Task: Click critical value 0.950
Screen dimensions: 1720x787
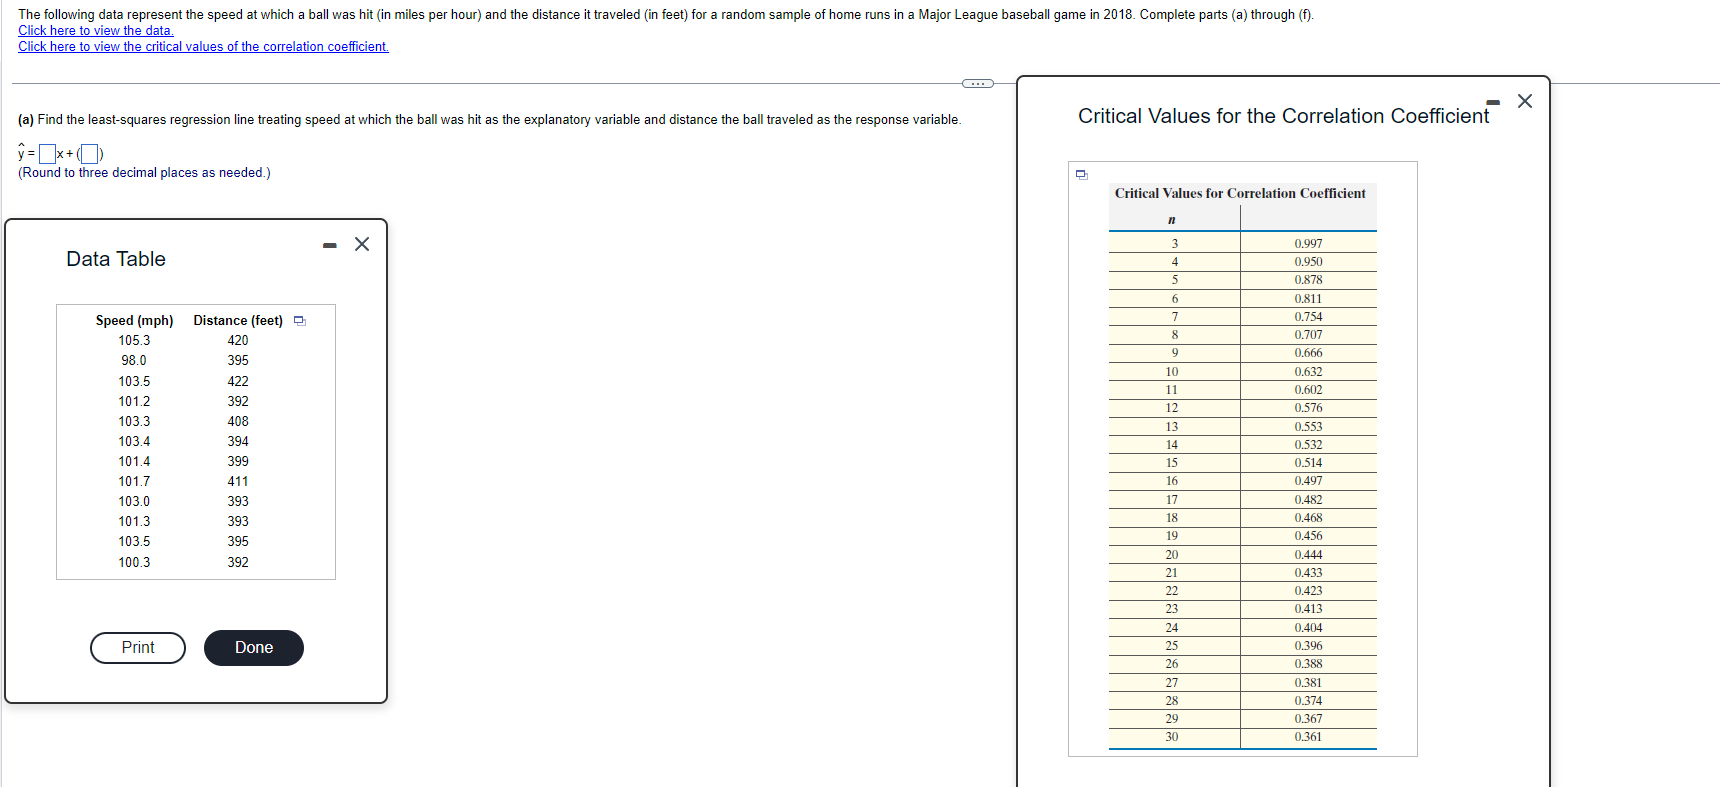Action: pos(1308,262)
